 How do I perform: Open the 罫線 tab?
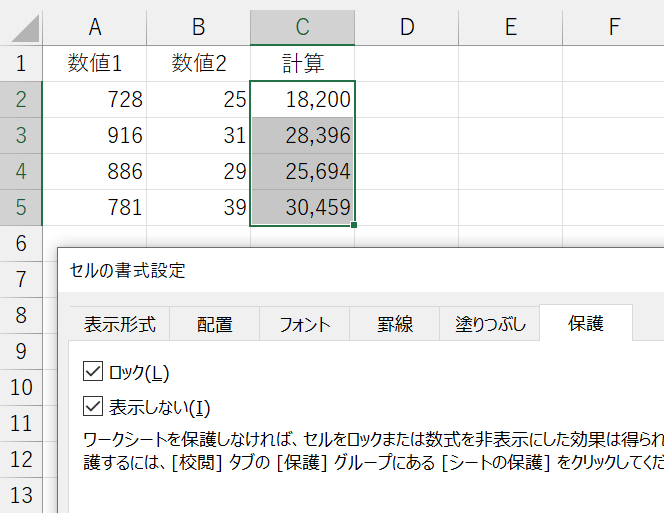395,325
